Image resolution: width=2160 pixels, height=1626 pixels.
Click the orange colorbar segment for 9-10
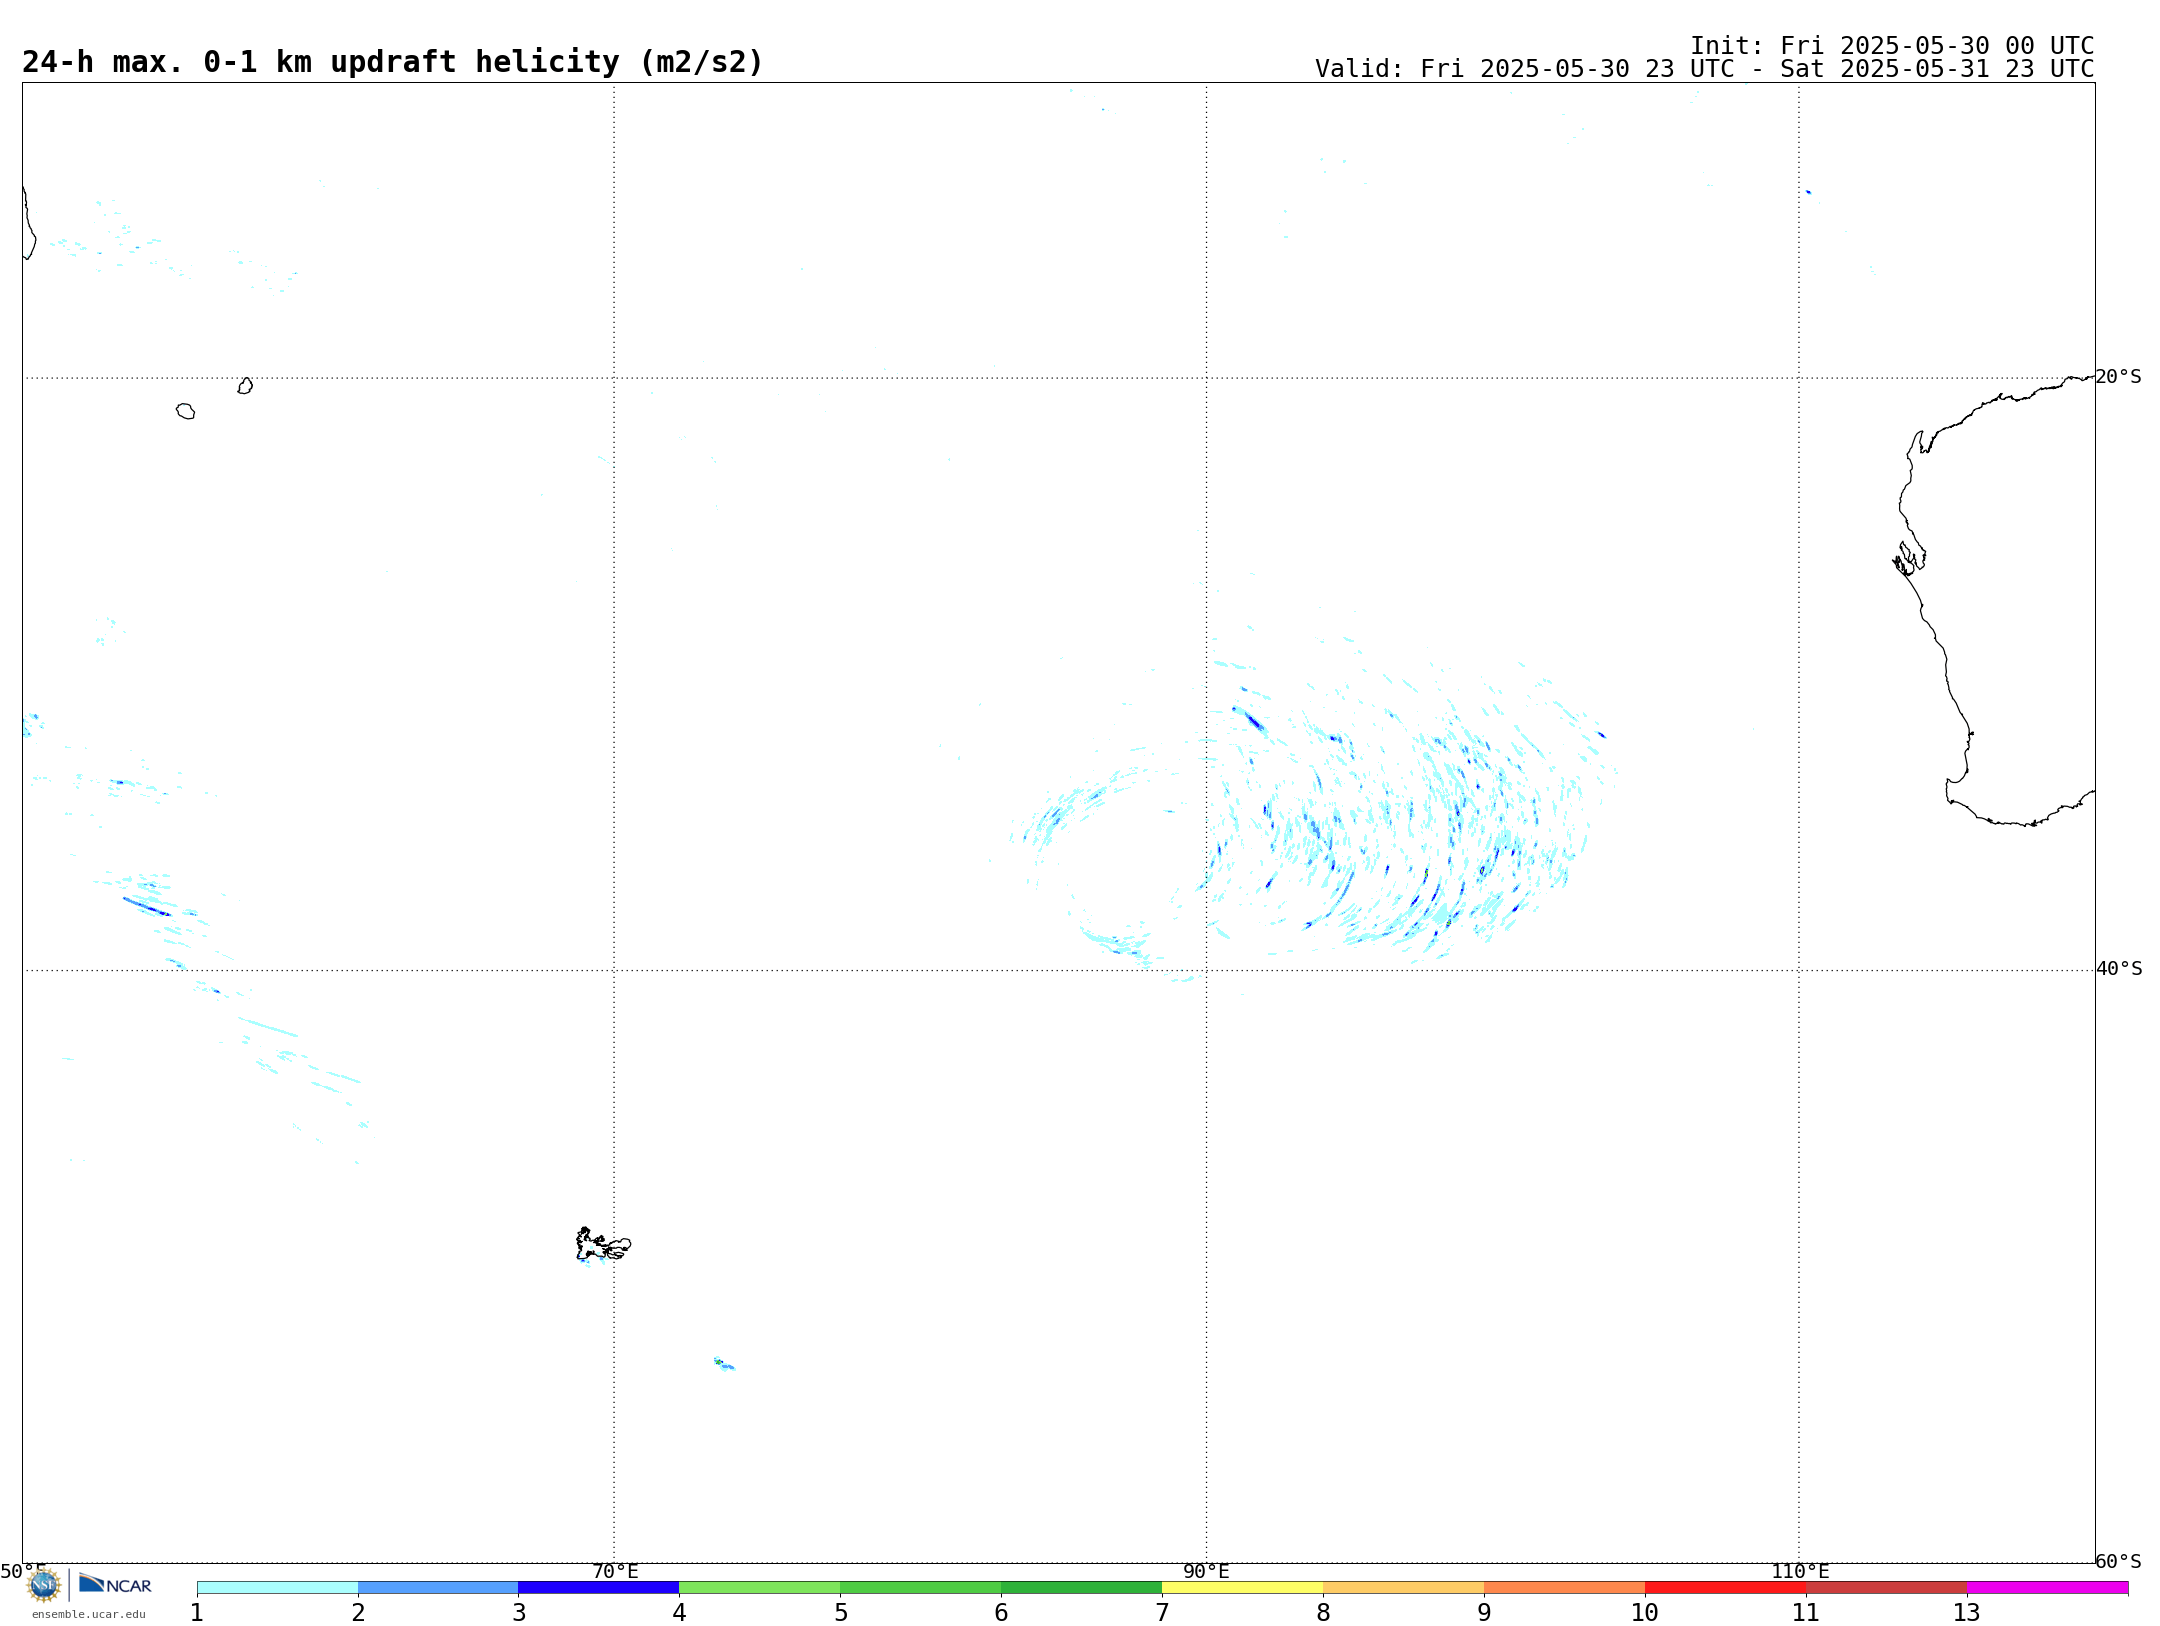pos(1565,1587)
